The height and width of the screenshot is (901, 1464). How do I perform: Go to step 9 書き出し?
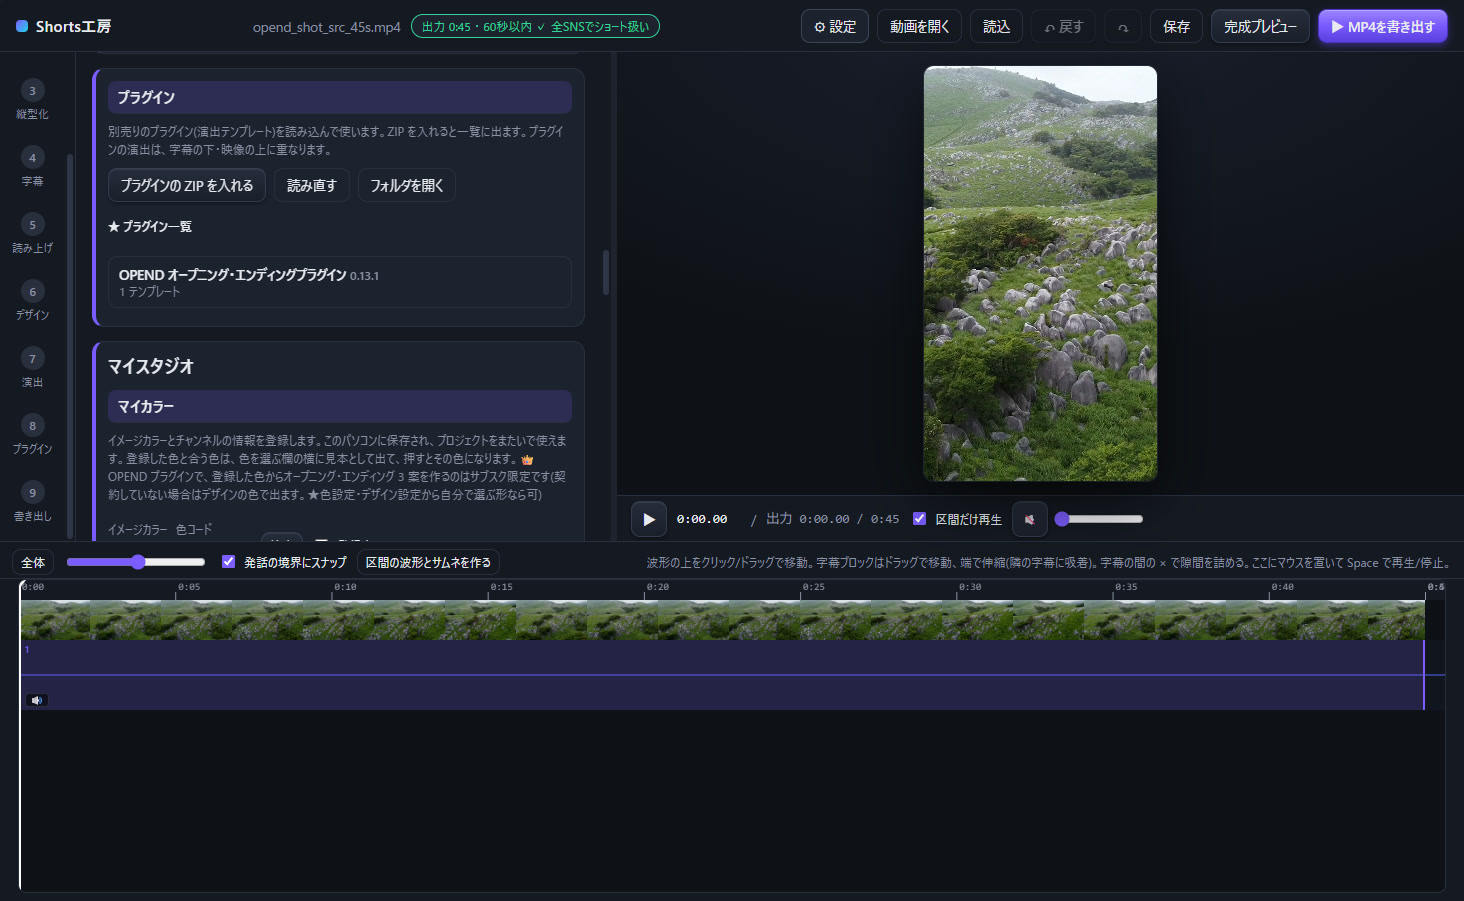(x=32, y=502)
